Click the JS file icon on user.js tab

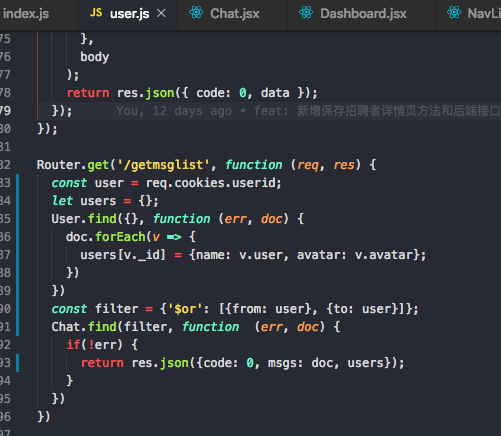pyautogui.click(x=96, y=13)
